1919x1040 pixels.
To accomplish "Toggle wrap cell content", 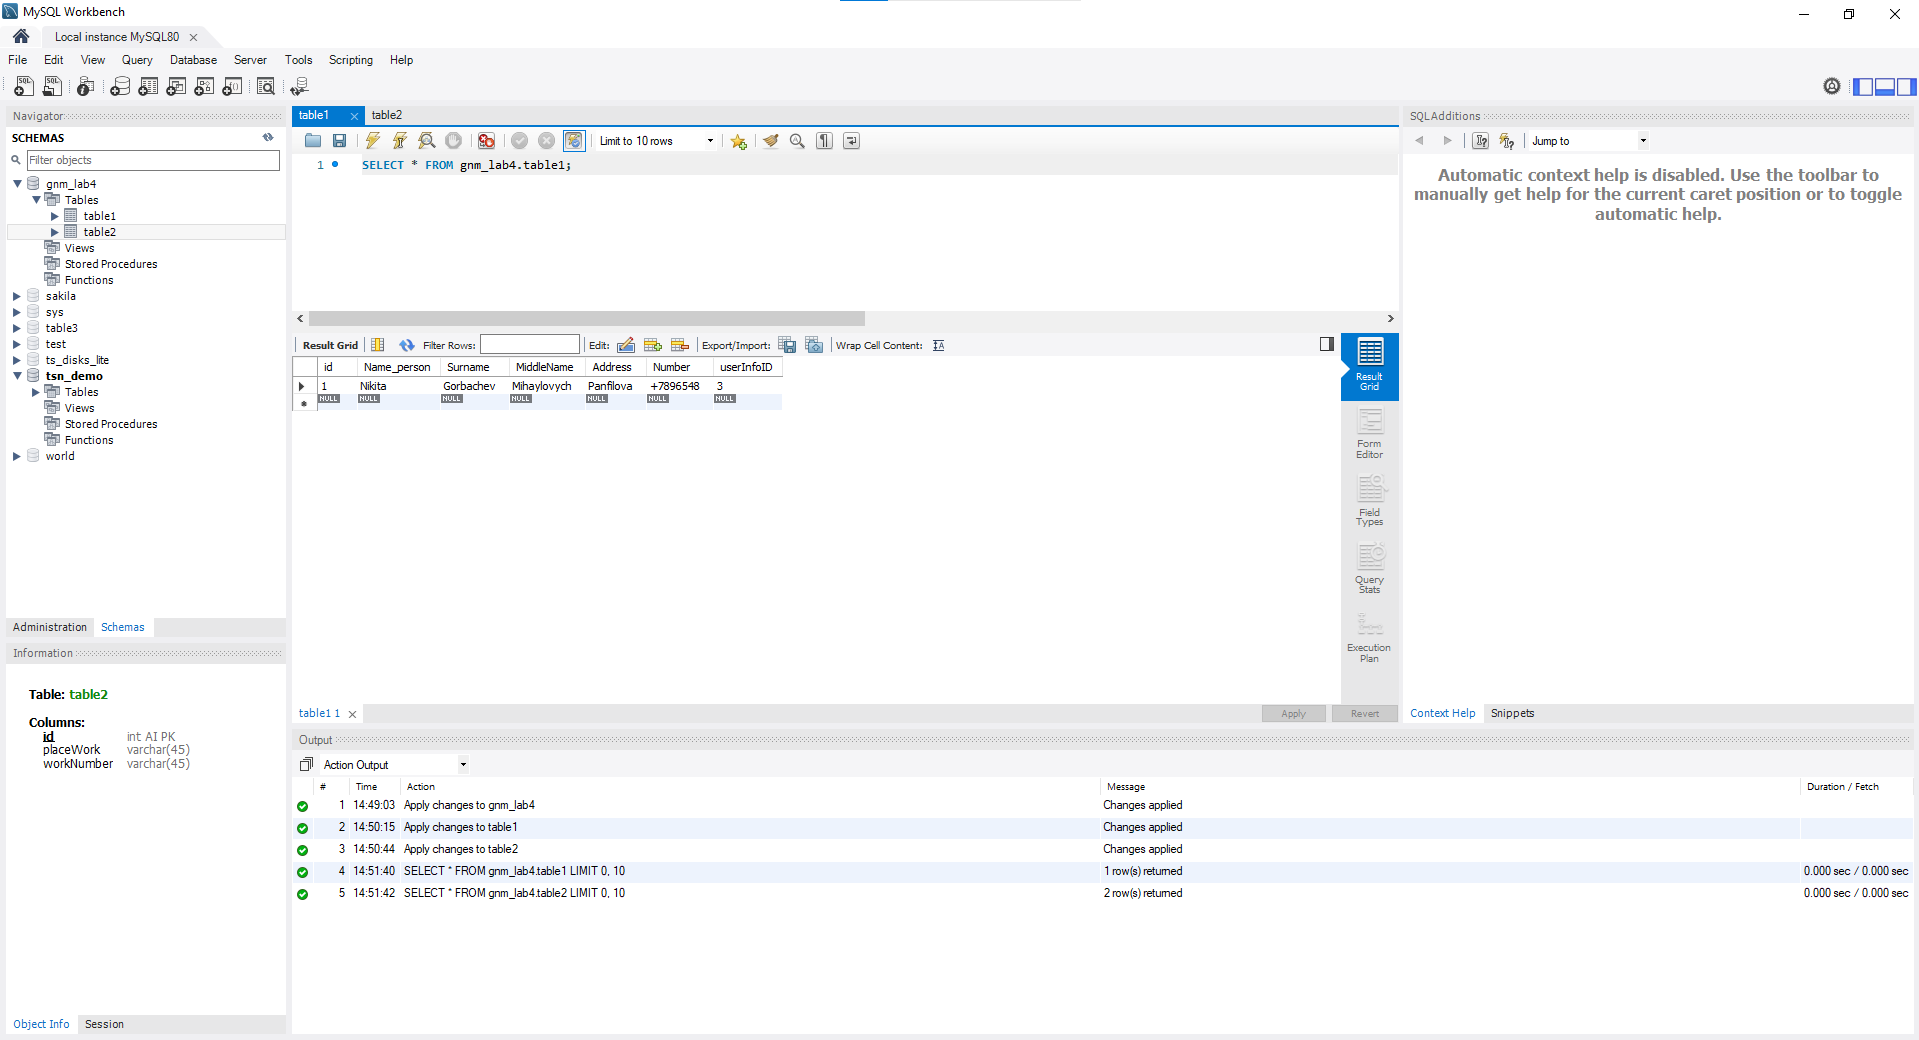I will click(939, 345).
